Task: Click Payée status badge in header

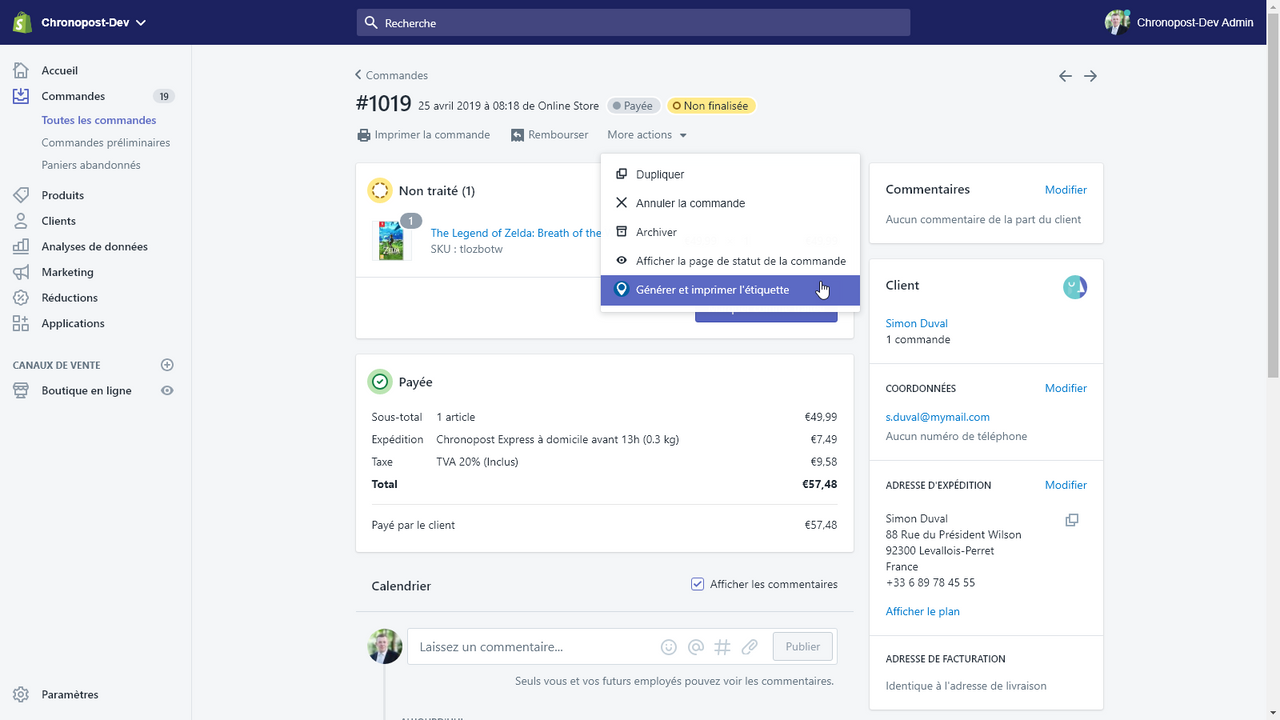Action: pos(633,106)
